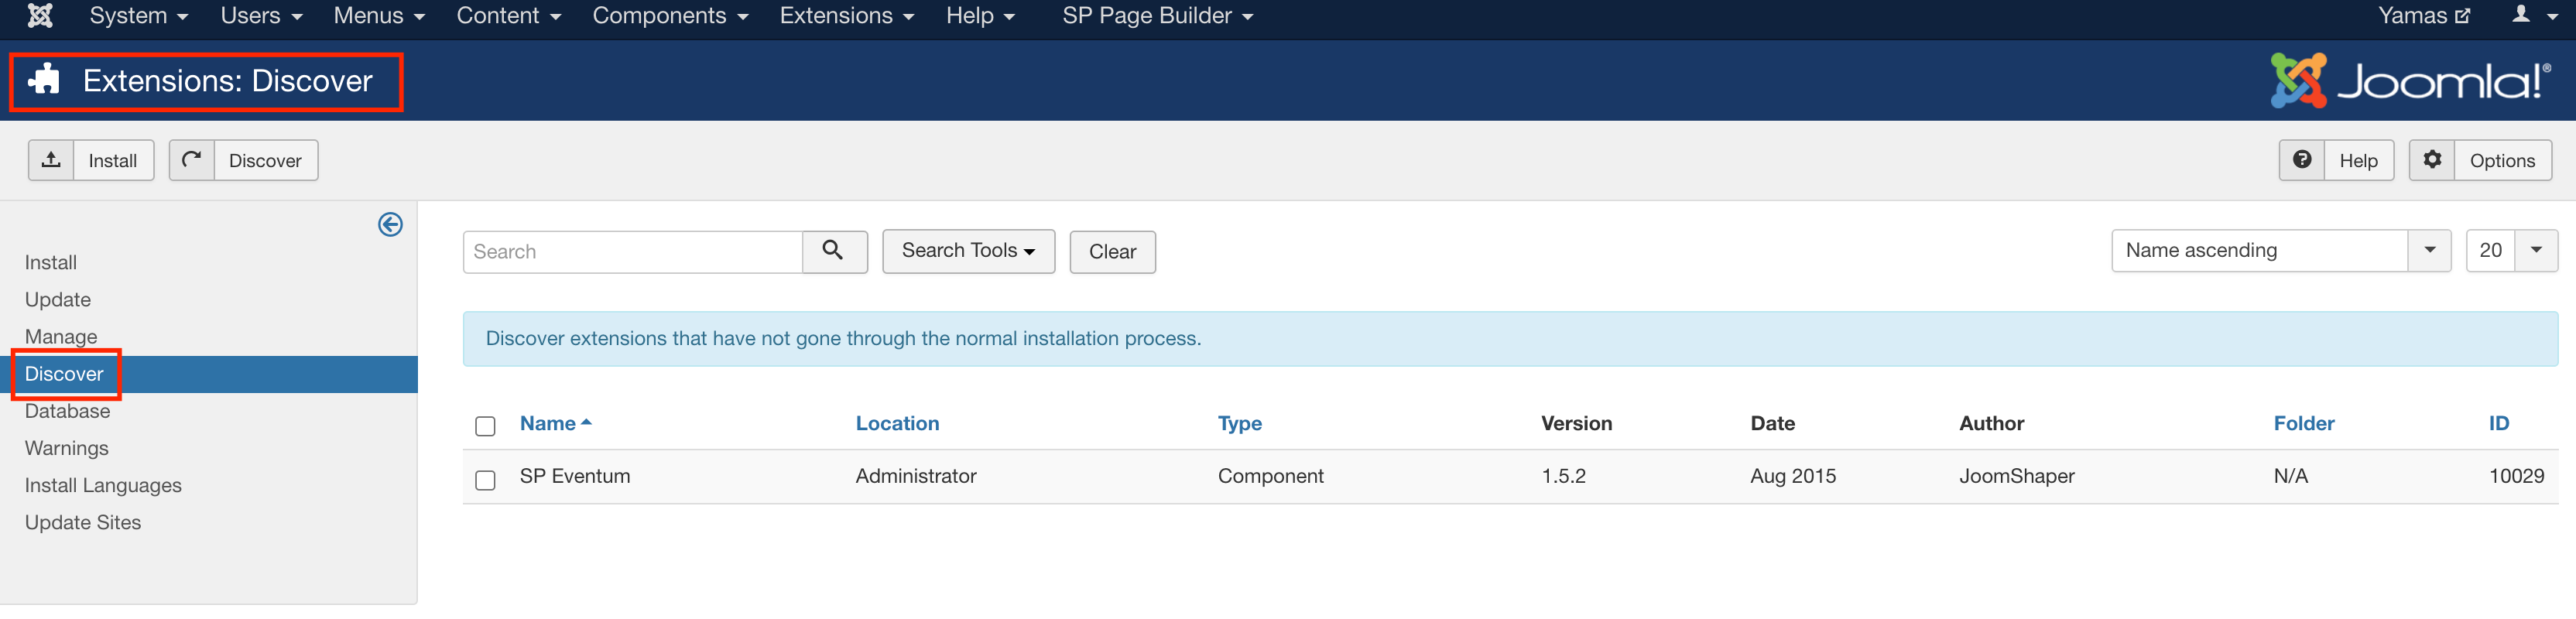Go to Install Languages in the sidebar
The width and height of the screenshot is (2576, 619).
click(x=103, y=485)
